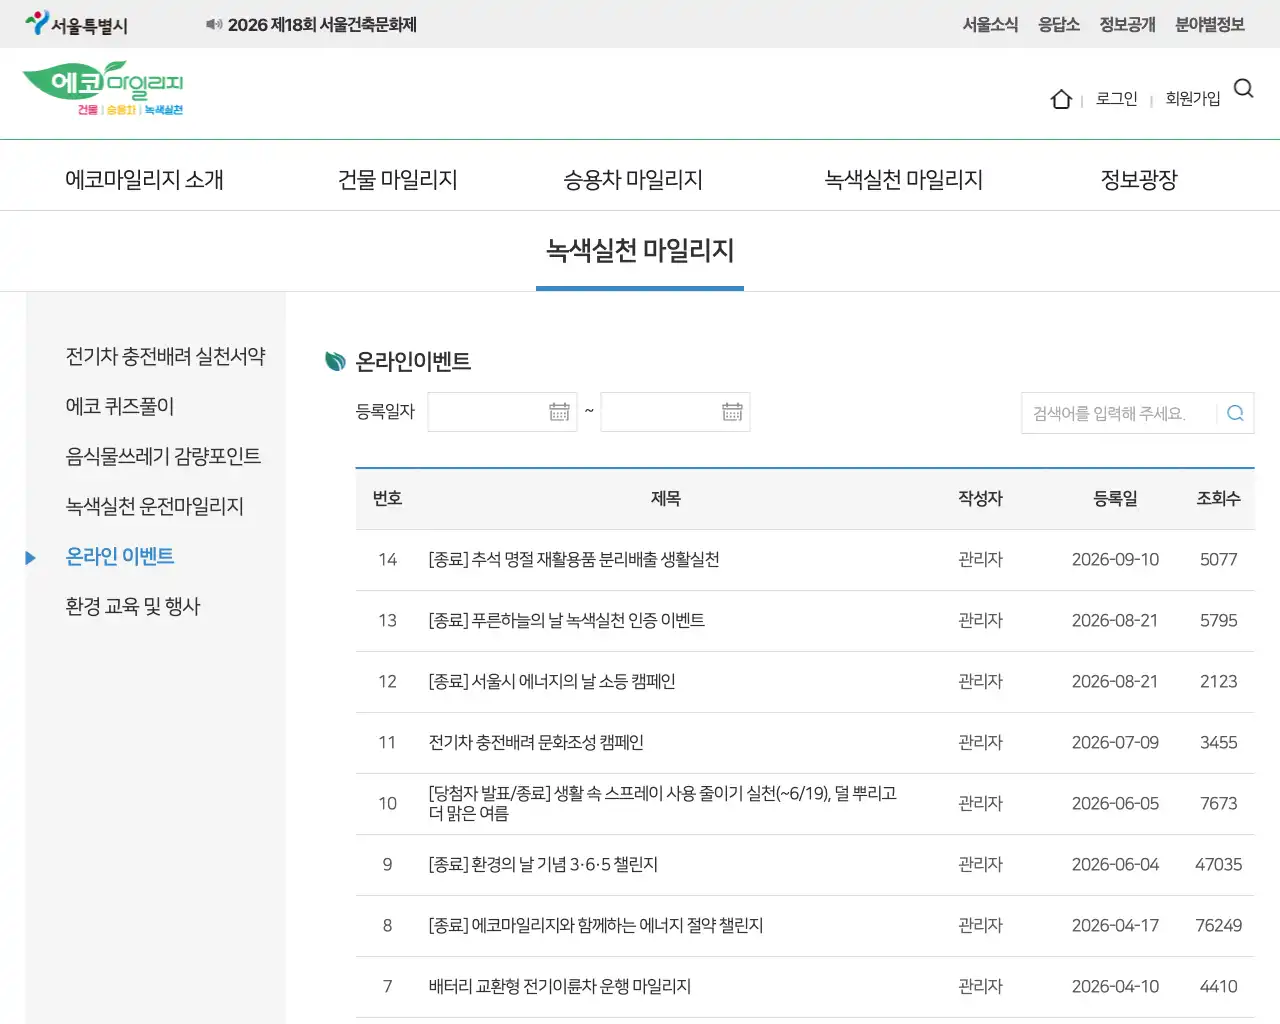Screen dimensions: 1280x1024
Task: Click 회원가입 link
Action: coord(1192,98)
